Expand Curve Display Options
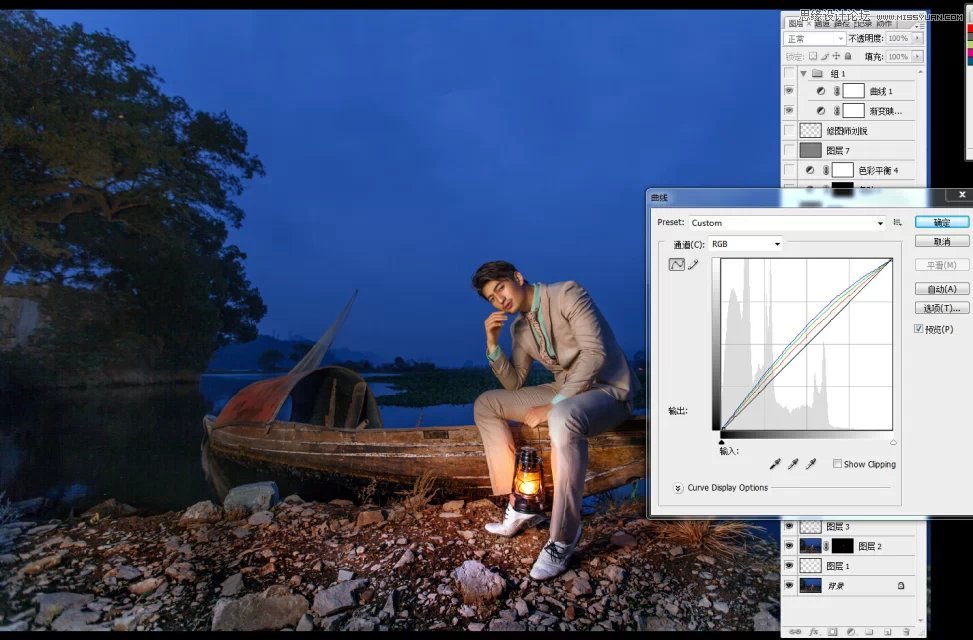The height and width of the screenshot is (640, 973). [678, 488]
